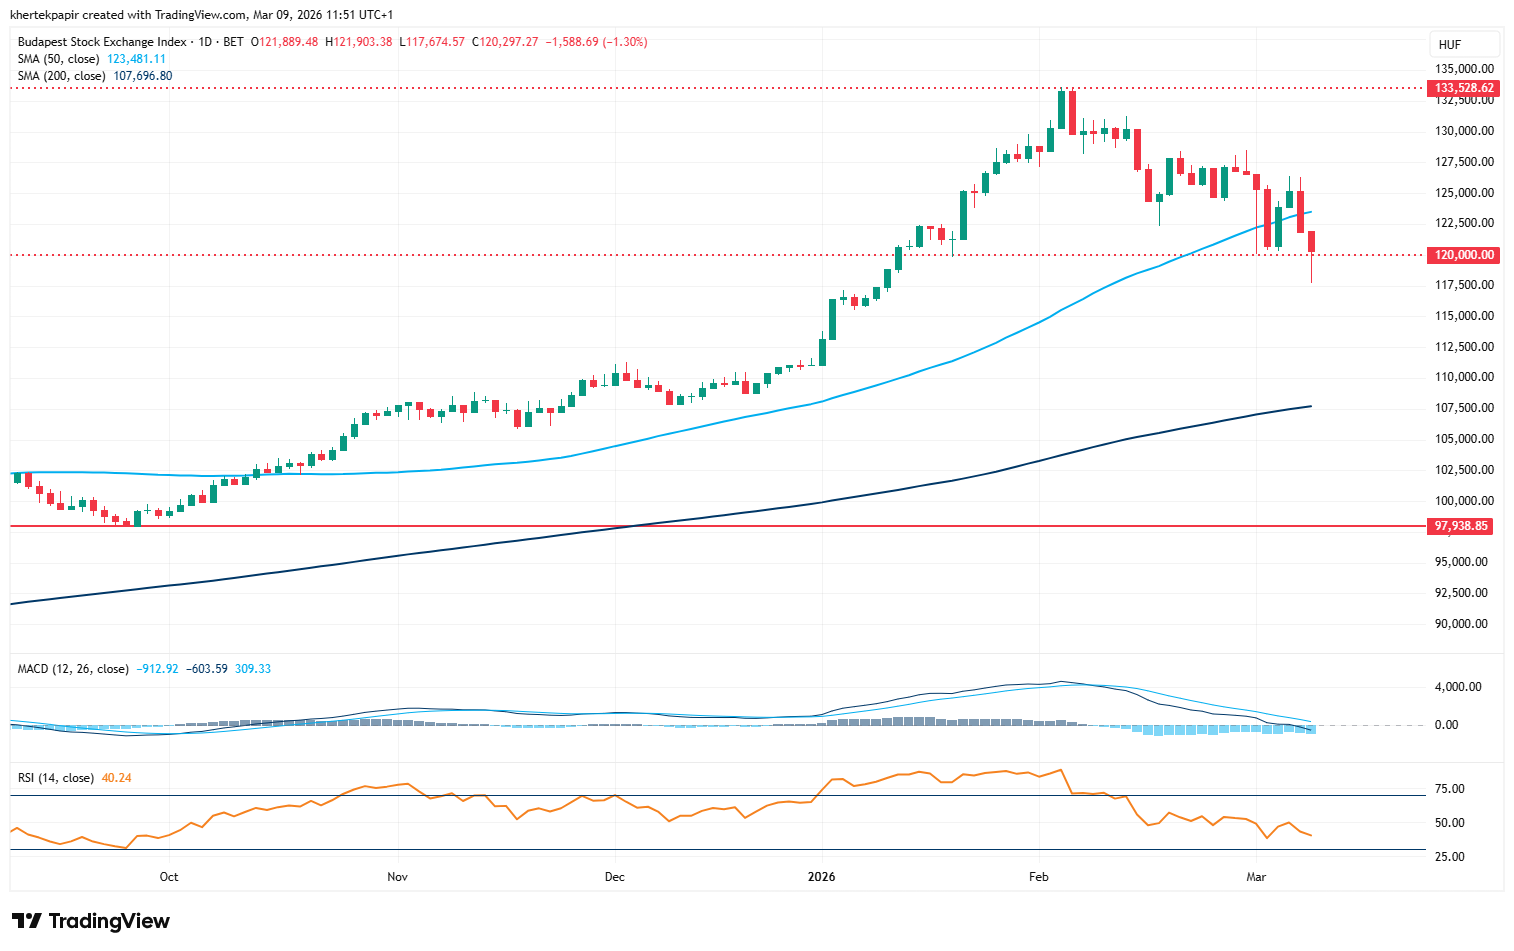1514x951 pixels.
Task: Click the MACD histogram value 309.33
Action: (x=253, y=669)
